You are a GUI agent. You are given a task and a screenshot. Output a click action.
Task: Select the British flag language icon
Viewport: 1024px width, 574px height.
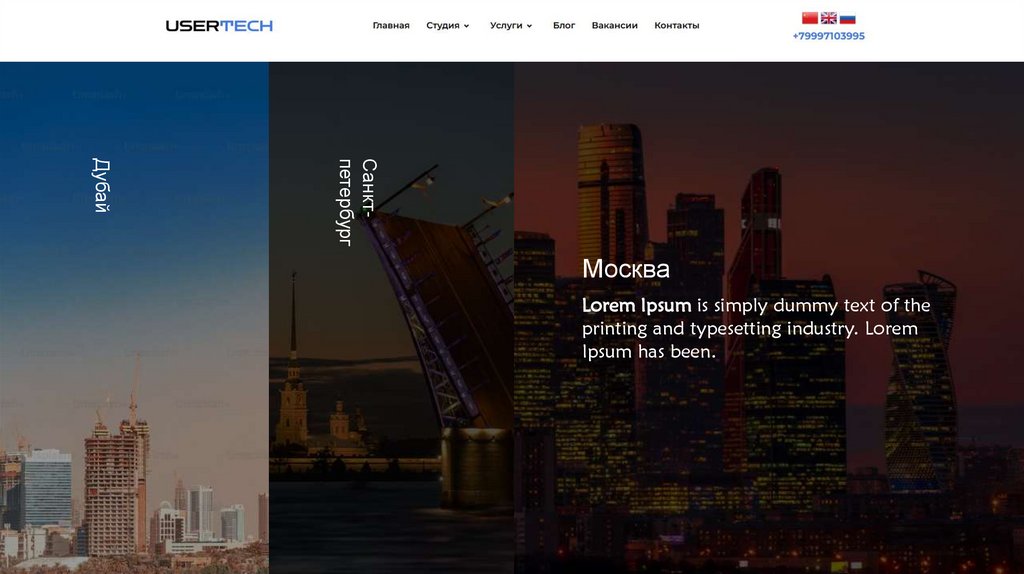[x=829, y=18]
